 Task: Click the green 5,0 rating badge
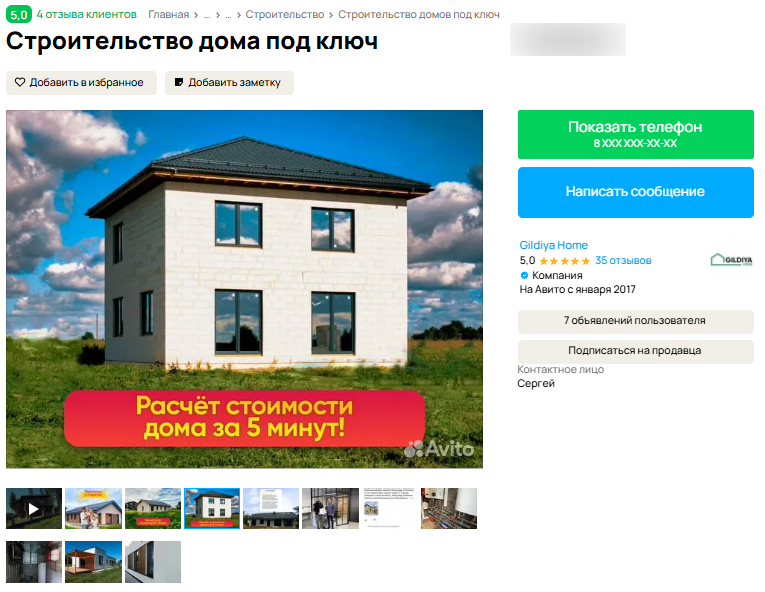19,15
